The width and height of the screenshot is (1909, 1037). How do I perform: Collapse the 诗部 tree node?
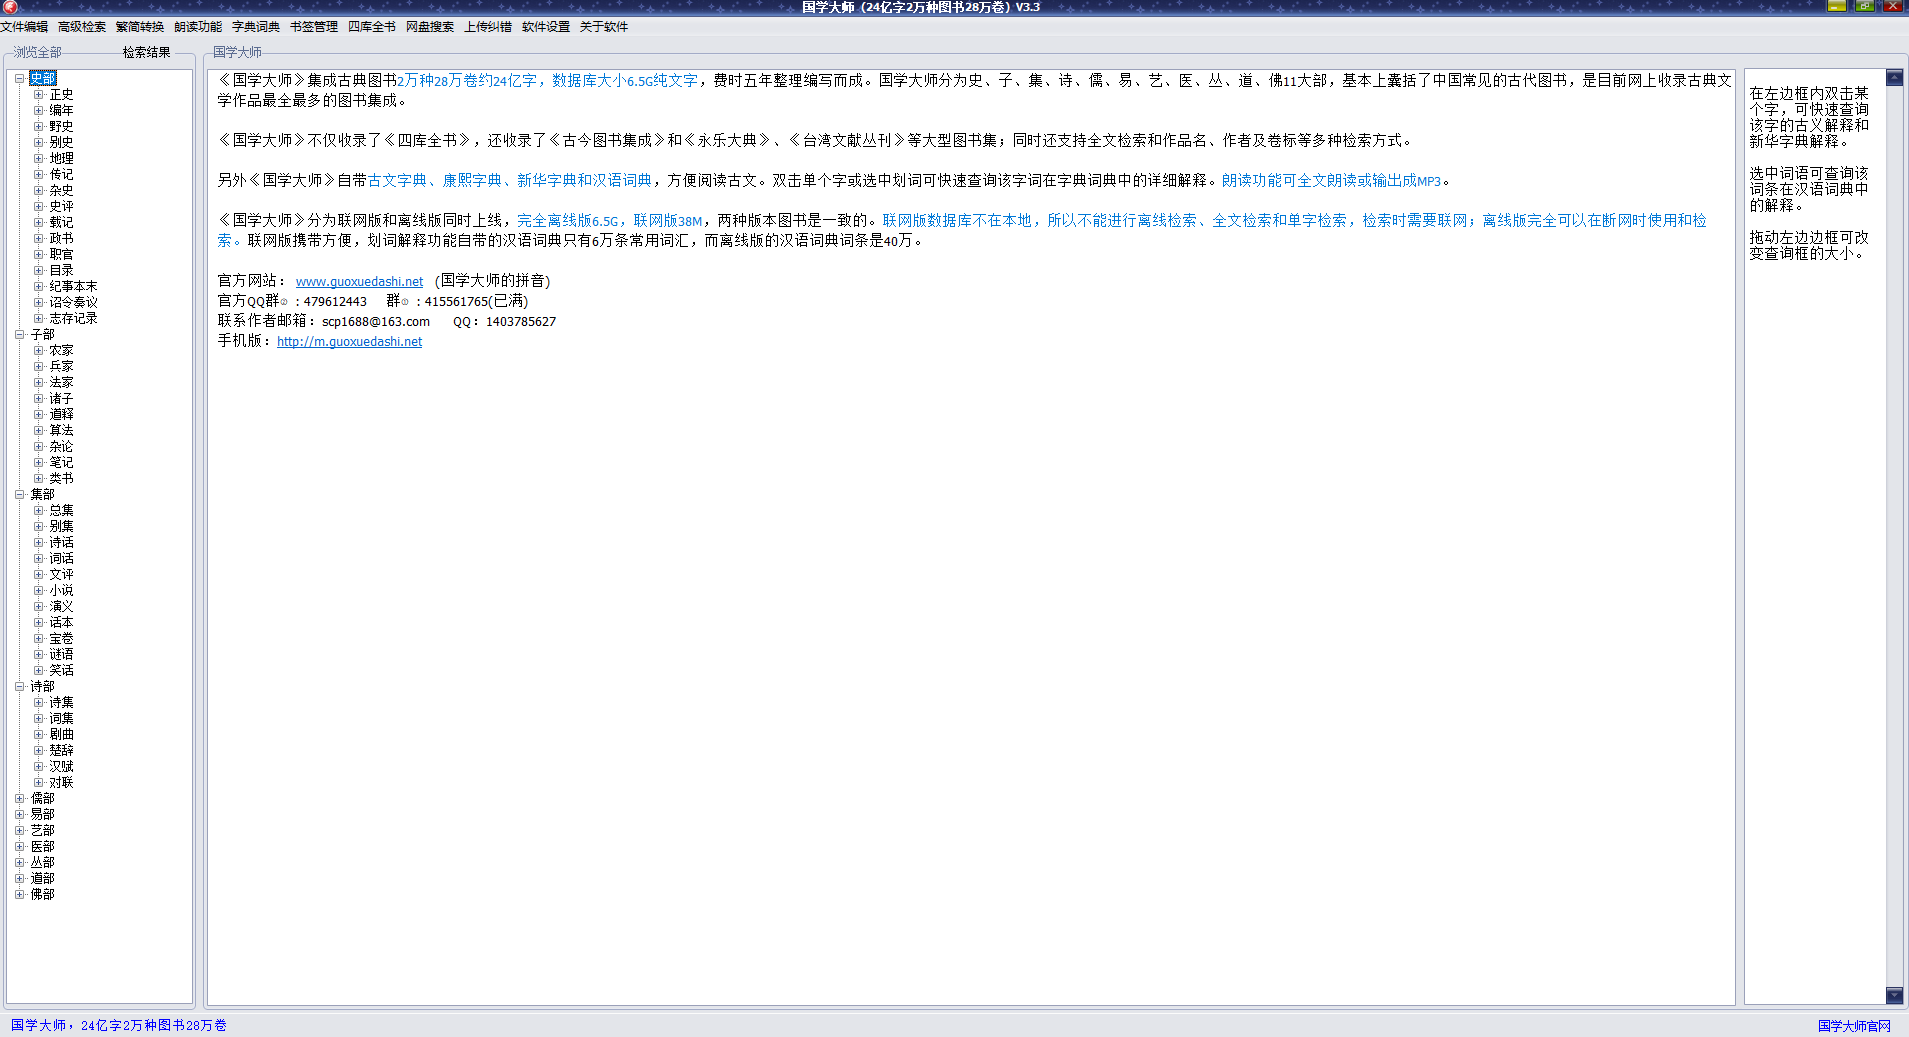coord(19,686)
